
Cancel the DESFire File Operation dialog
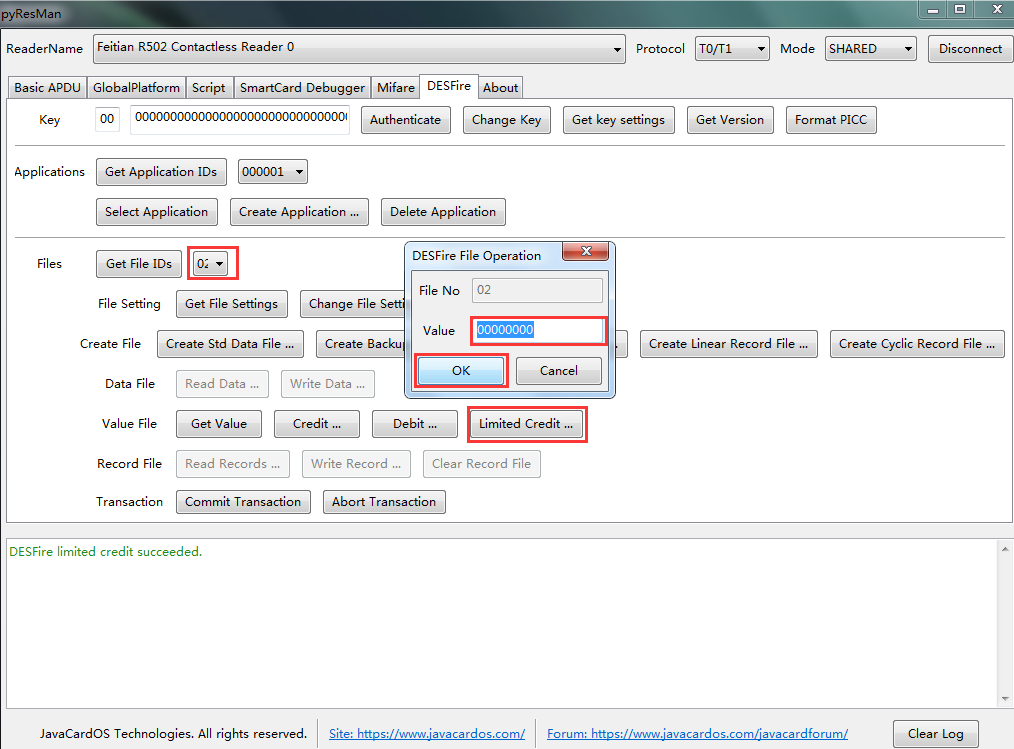[x=559, y=371]
